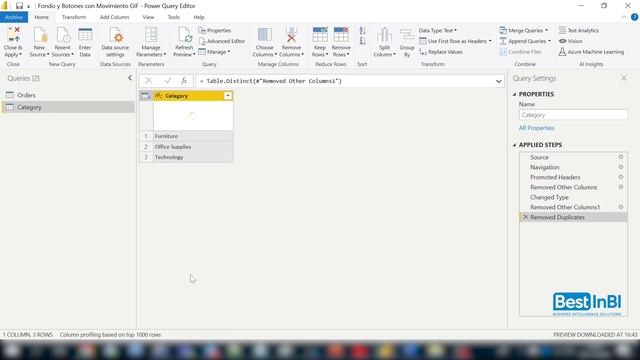The width and height of the screenshot is (640, 360).
Task: Click the query Name input field
Action: click(x=573, y=115)
